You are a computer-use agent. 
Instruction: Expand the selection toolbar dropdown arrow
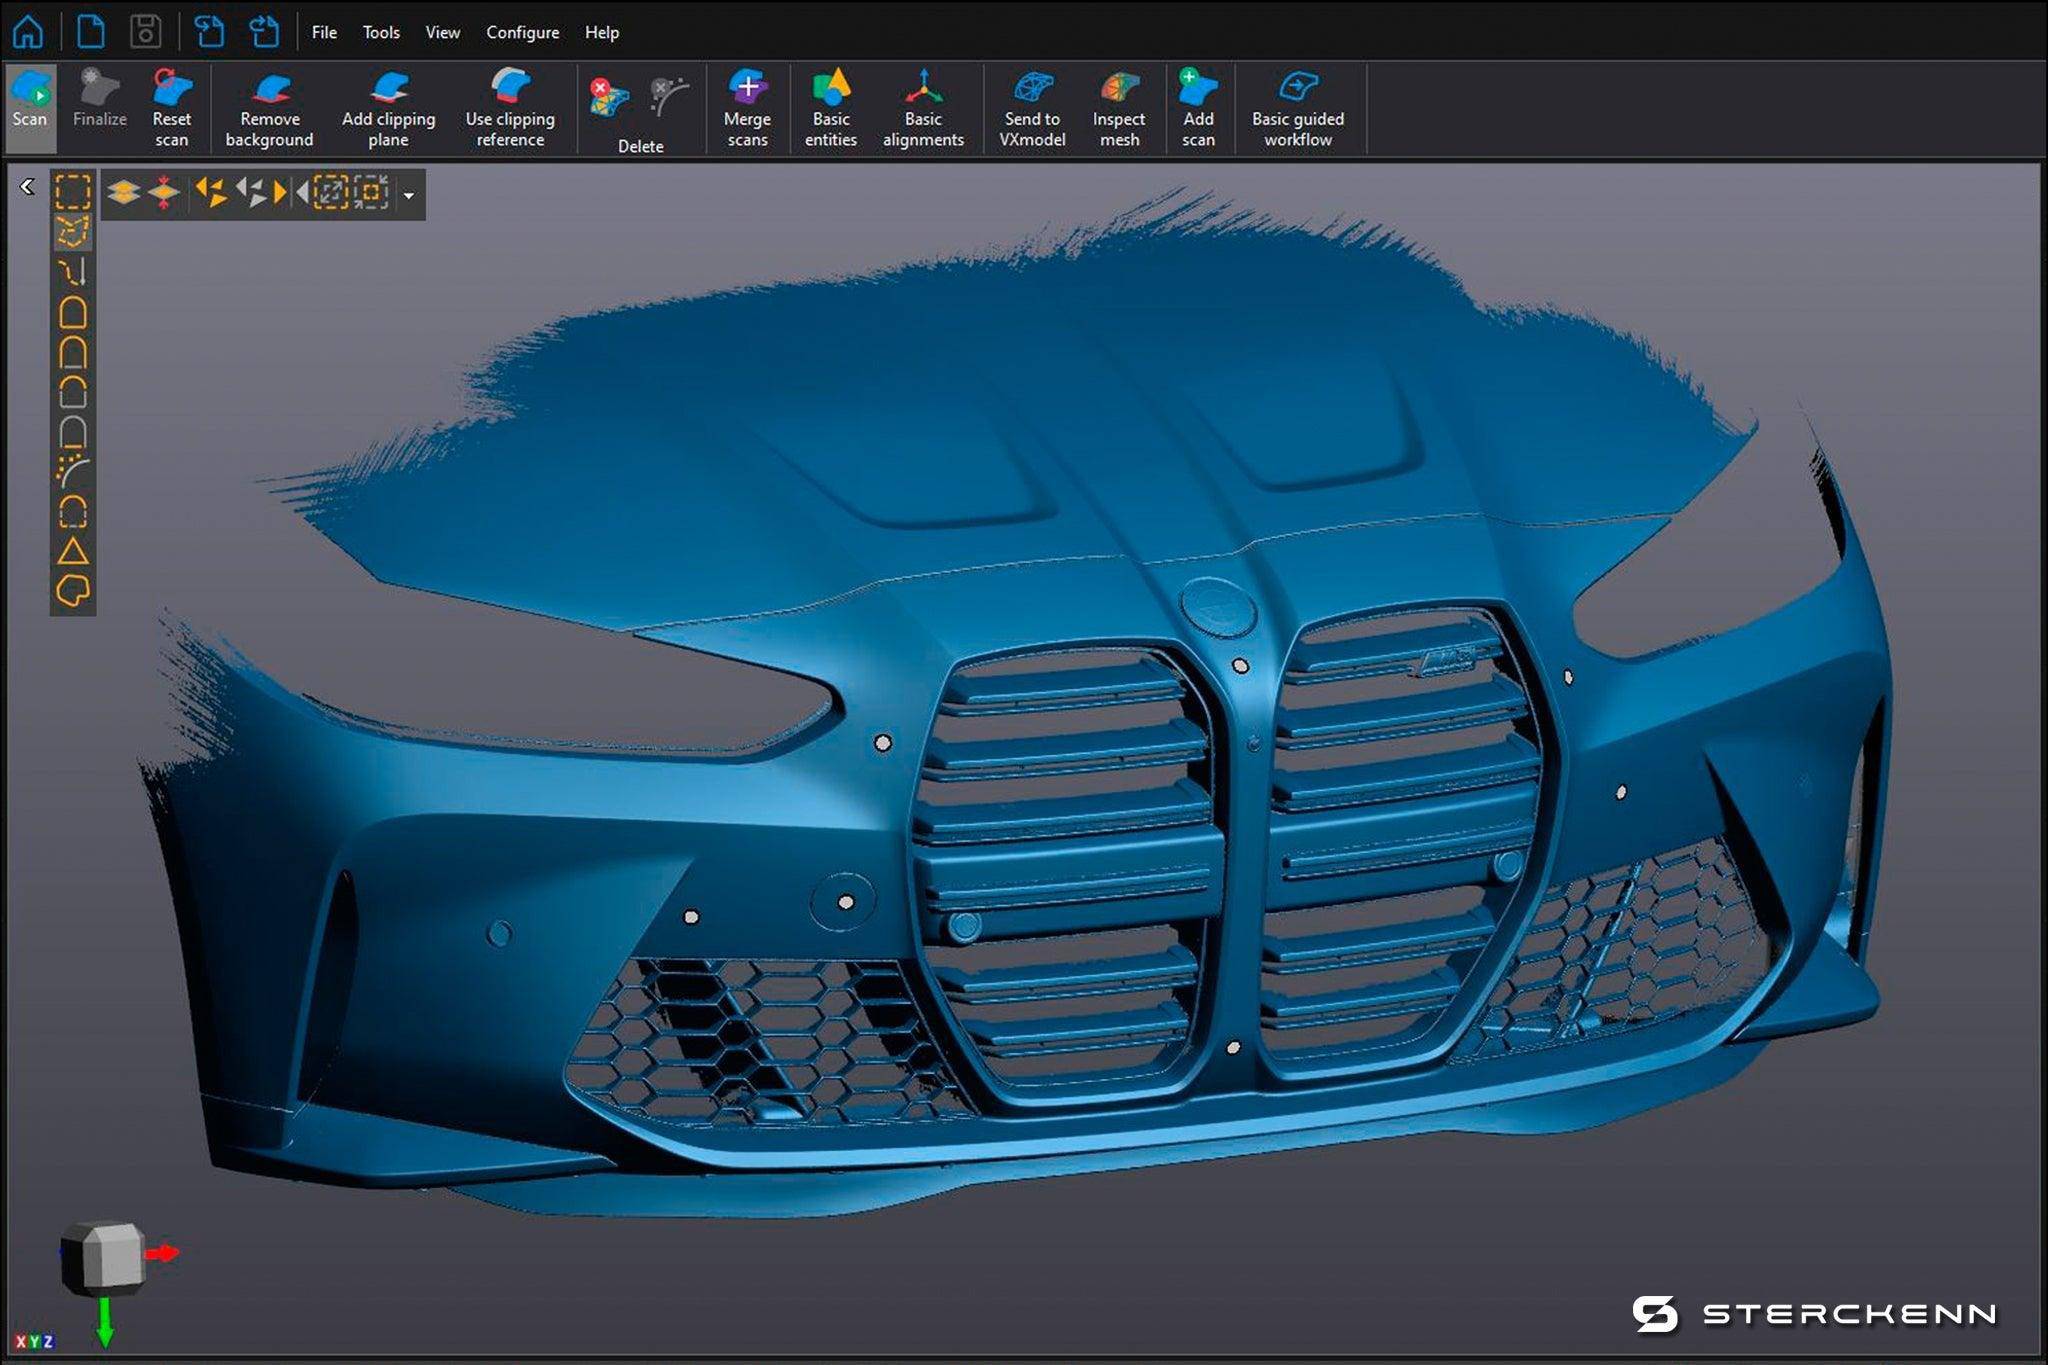[x=409, y=196]
